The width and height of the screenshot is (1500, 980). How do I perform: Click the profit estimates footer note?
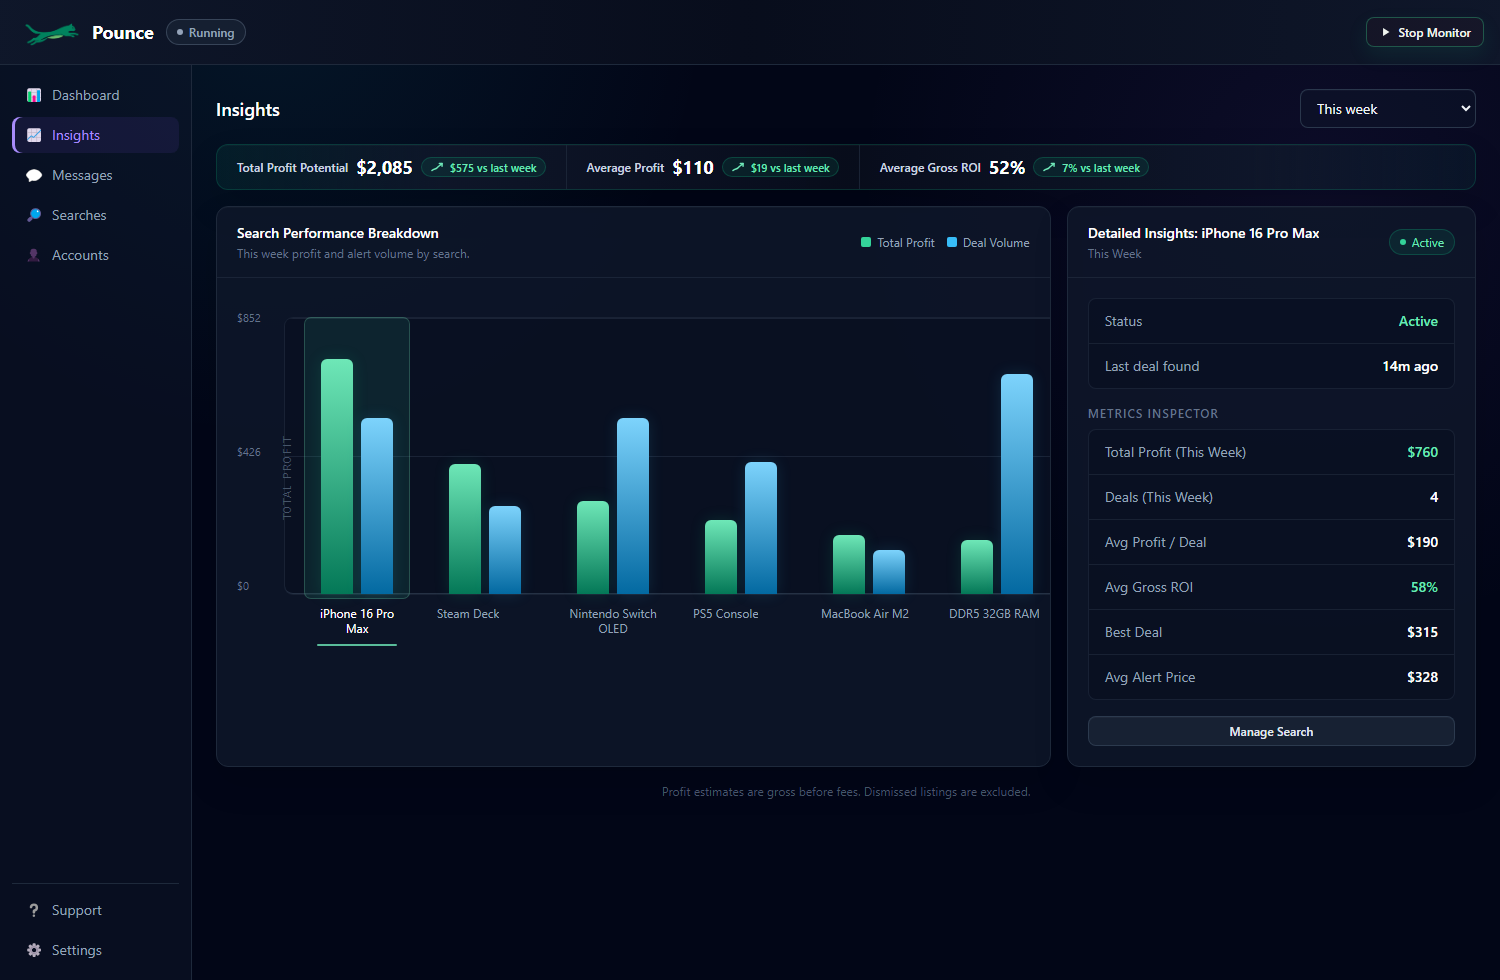[846, 792]
